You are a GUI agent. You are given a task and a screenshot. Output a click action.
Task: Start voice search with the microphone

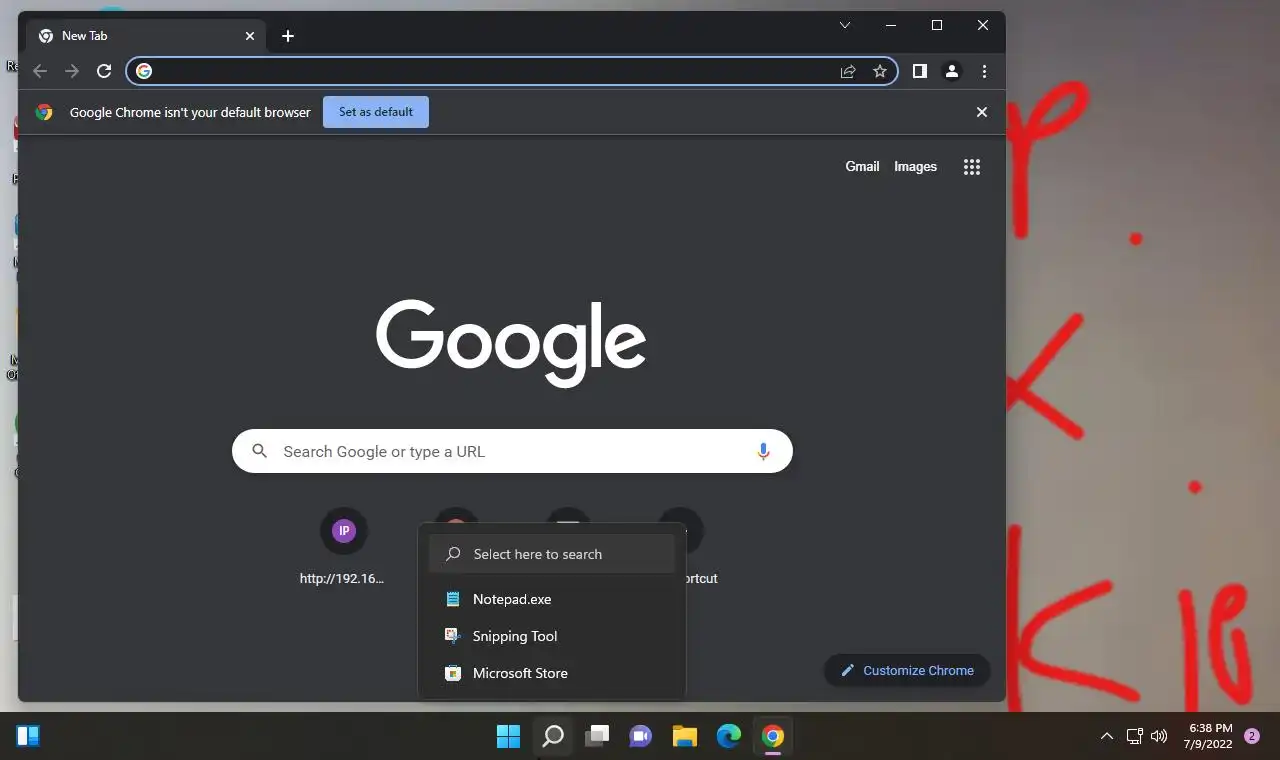(x=763, y=451)
